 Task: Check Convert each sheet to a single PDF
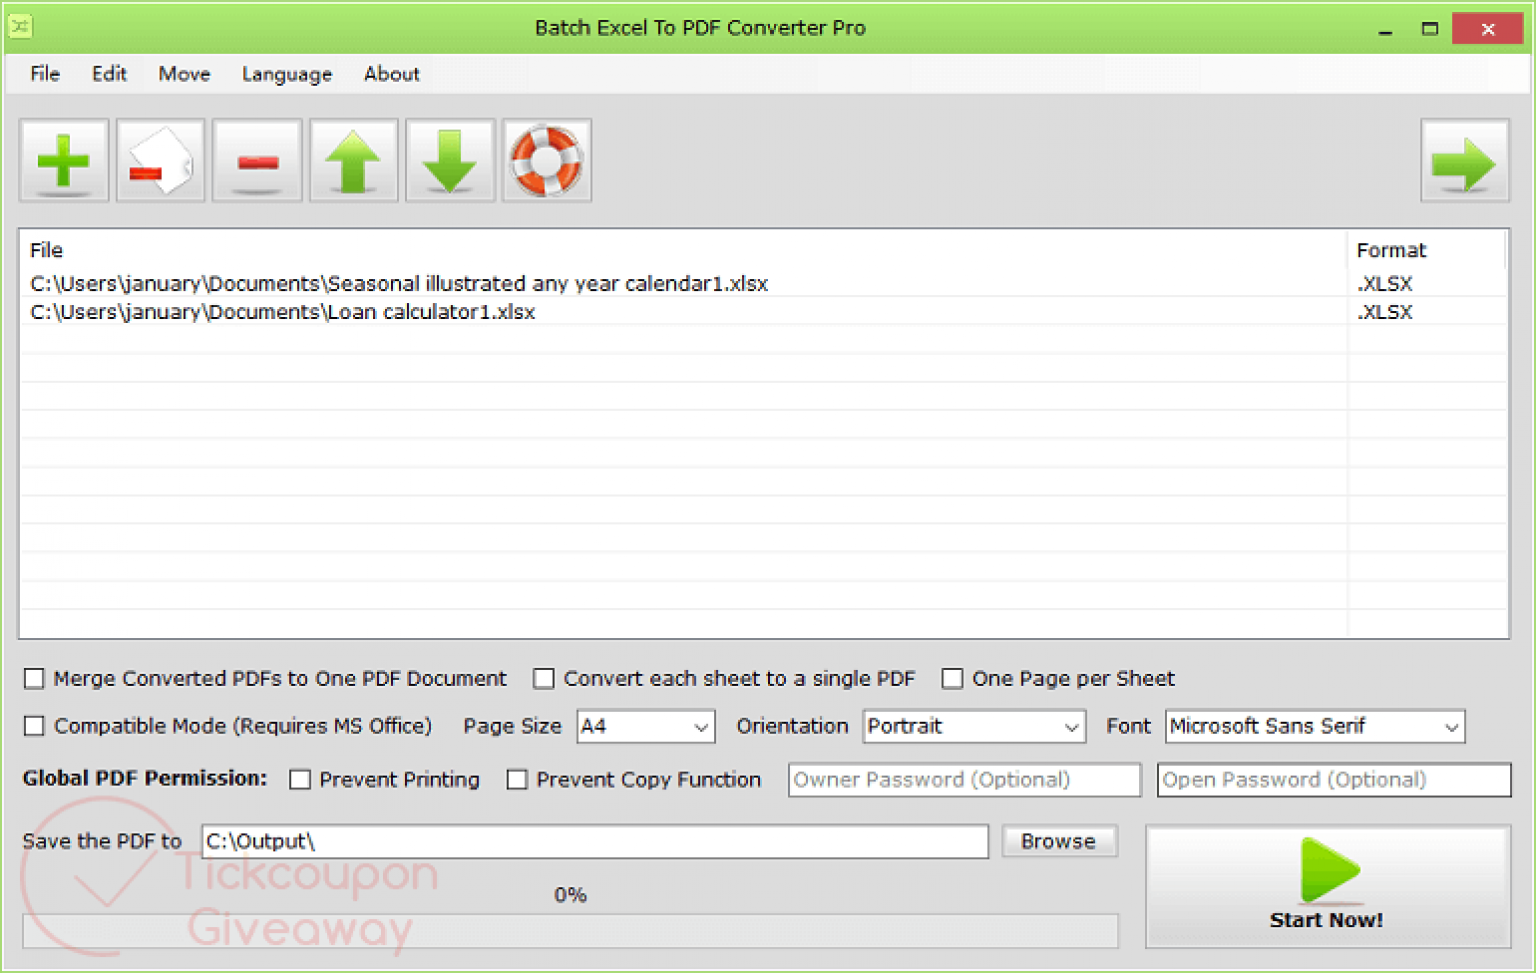[x=544, y=679]
